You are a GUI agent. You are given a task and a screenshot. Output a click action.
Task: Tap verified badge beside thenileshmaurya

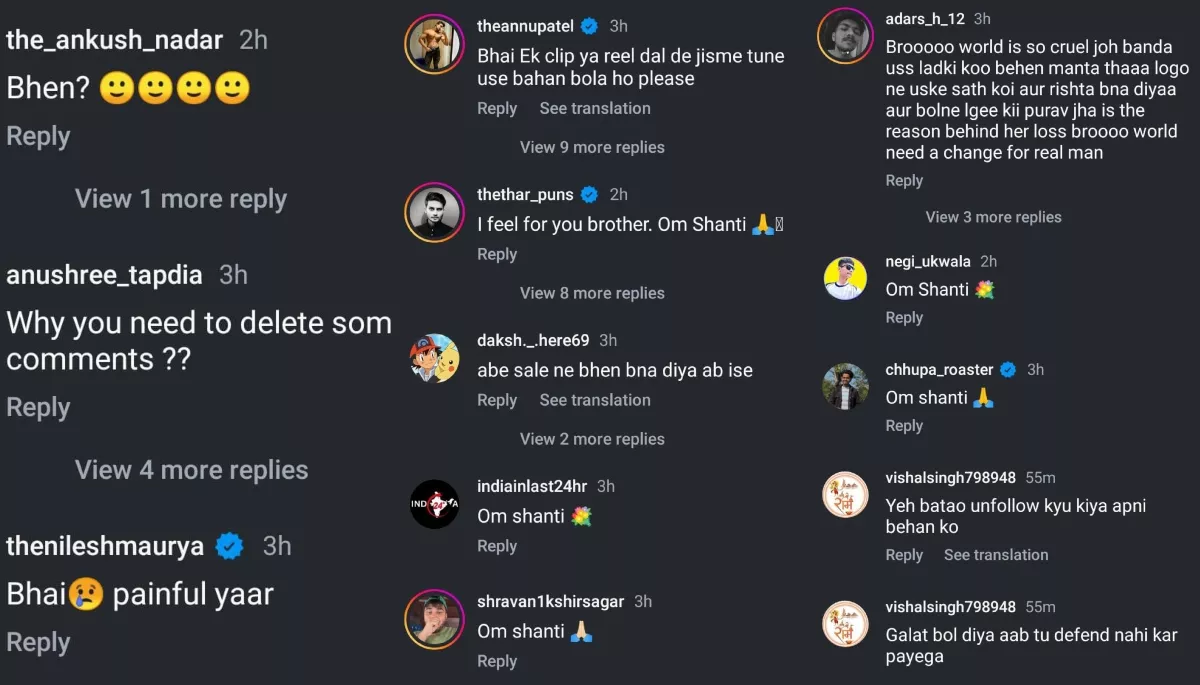coord(231,546)
